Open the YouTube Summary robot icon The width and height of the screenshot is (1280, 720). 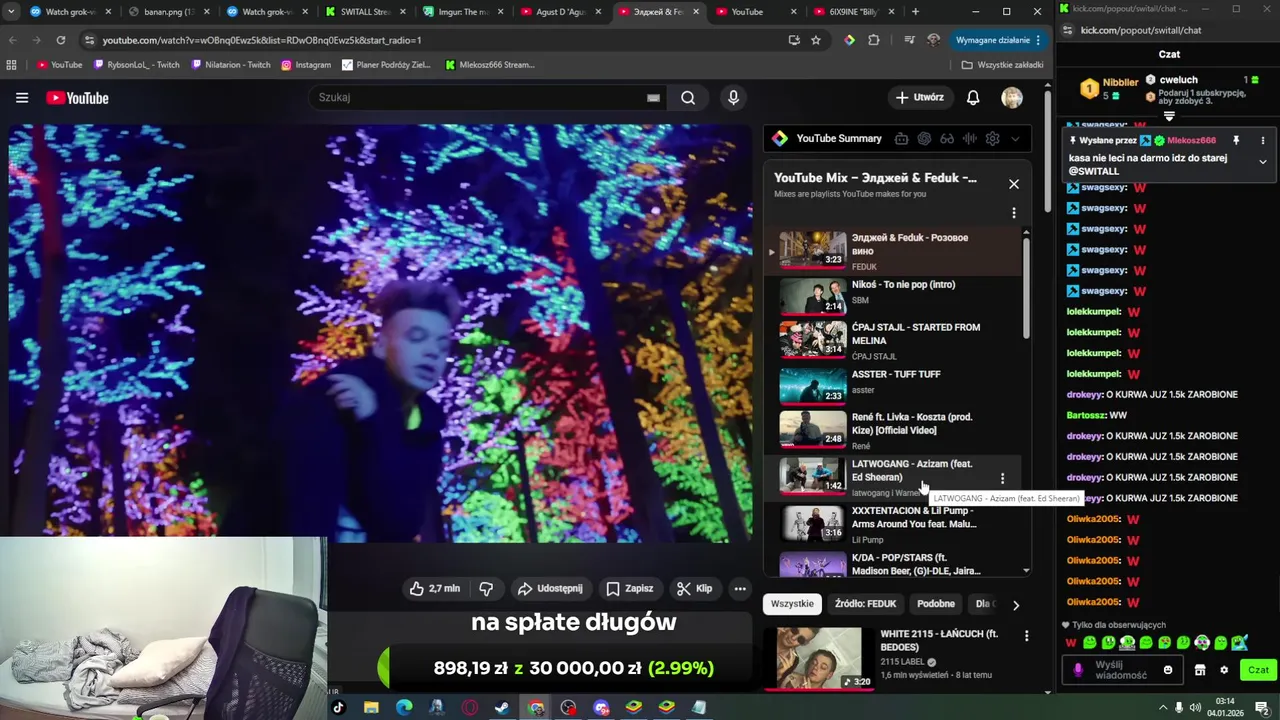[901, 139]
